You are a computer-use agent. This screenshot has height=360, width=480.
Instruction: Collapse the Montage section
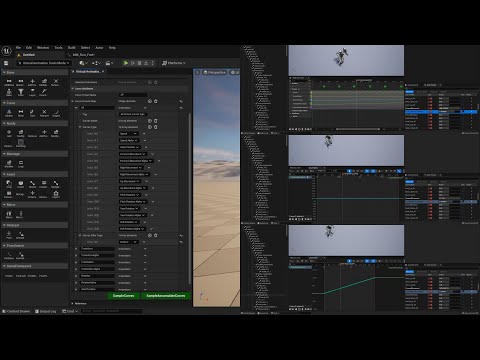pos(4,154)
